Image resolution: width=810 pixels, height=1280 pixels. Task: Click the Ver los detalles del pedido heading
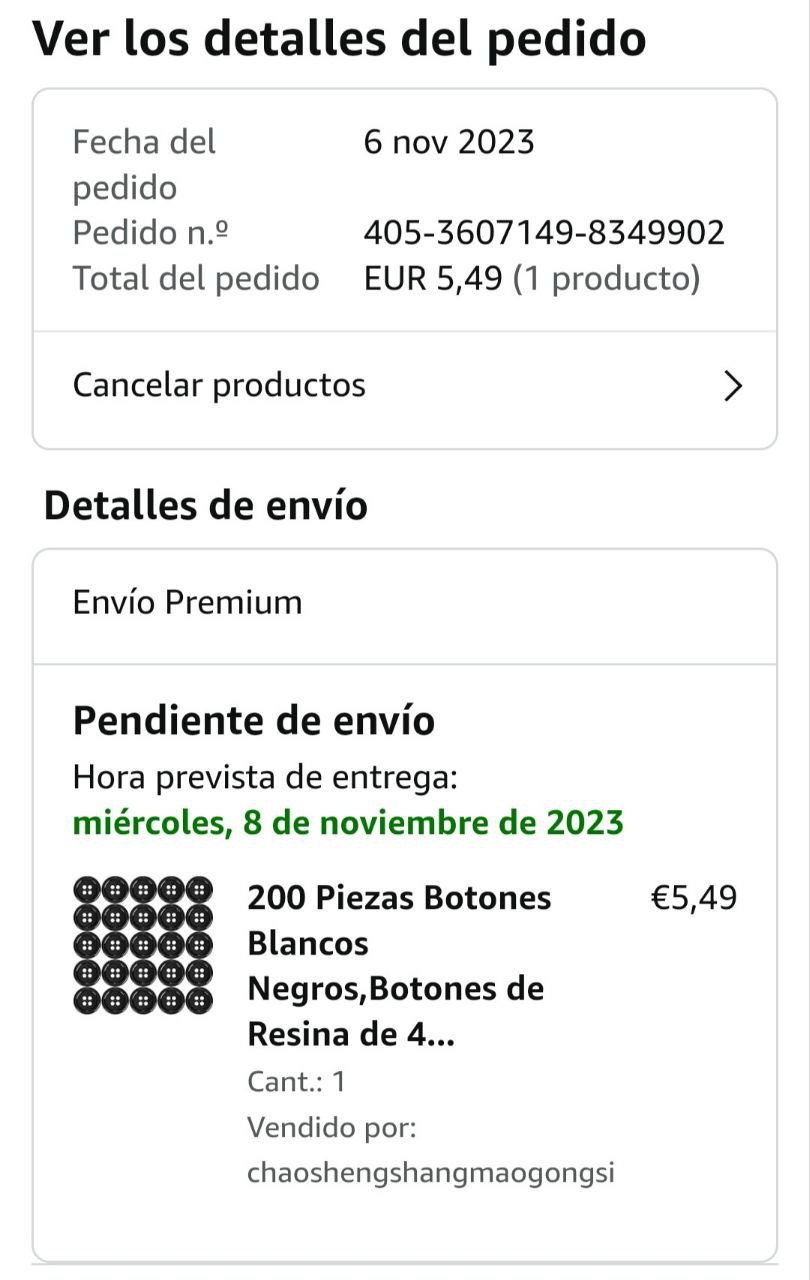coord(340,38)
